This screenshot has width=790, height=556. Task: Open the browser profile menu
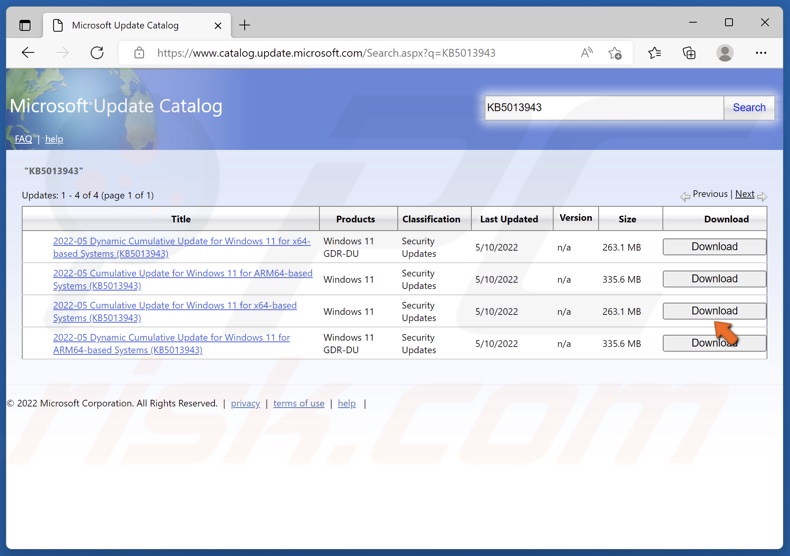coord(725,53)
